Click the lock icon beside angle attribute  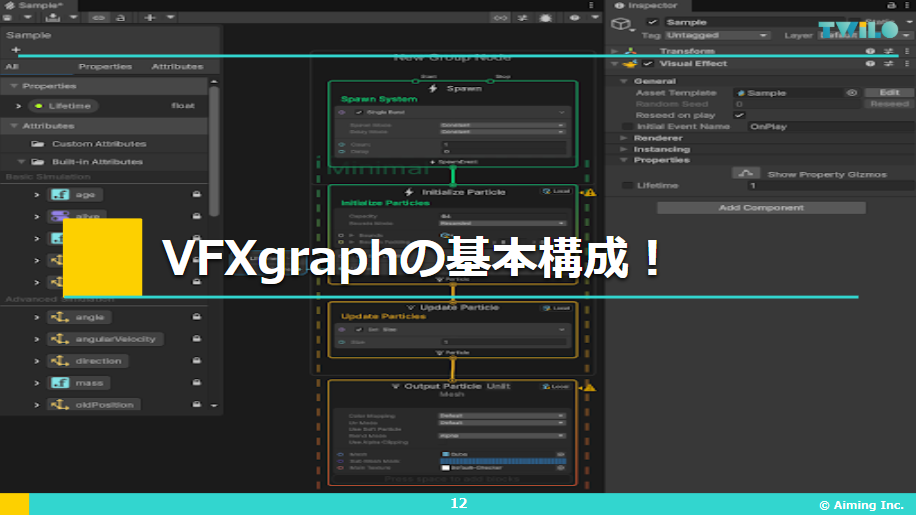(196, 317)
